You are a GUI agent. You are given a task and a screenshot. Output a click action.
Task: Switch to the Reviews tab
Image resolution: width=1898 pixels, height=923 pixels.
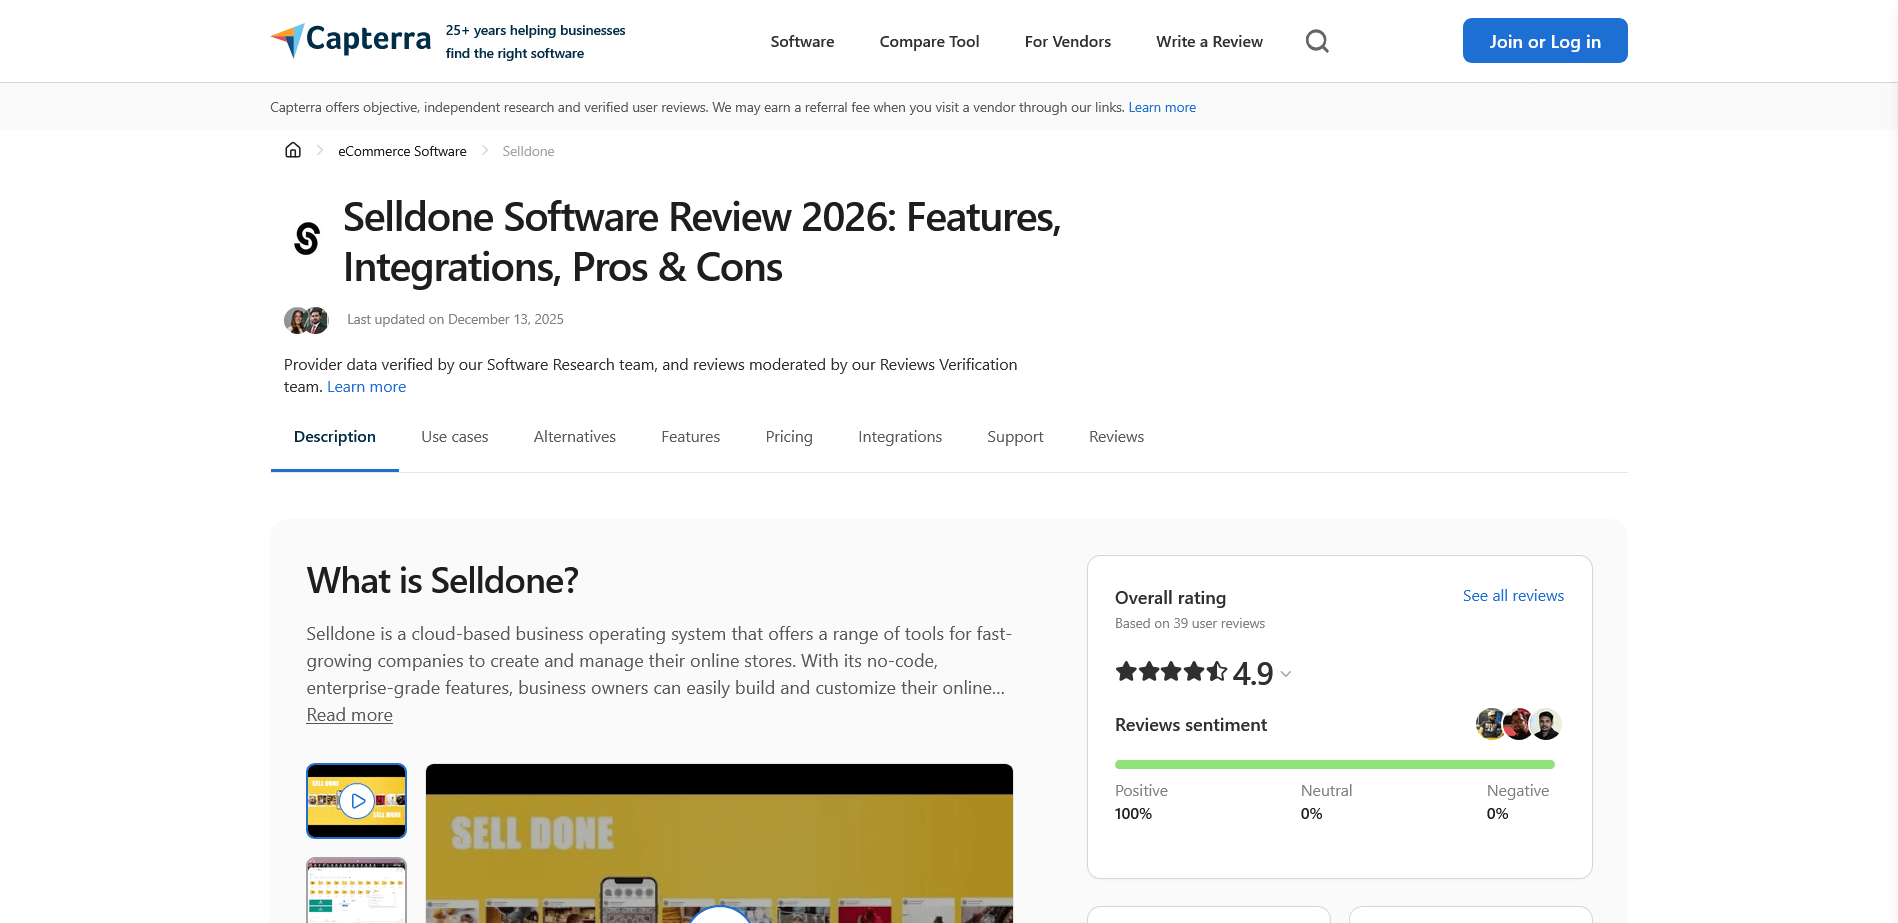(1116, 437)
